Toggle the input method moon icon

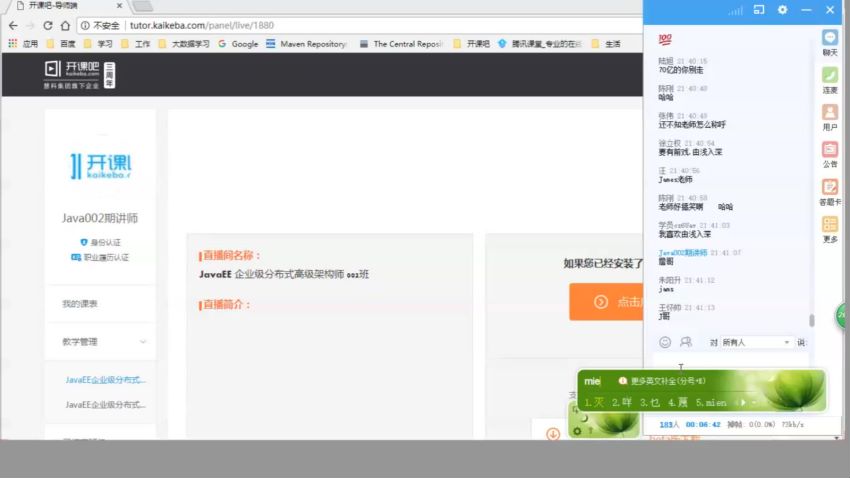point(584,418)
